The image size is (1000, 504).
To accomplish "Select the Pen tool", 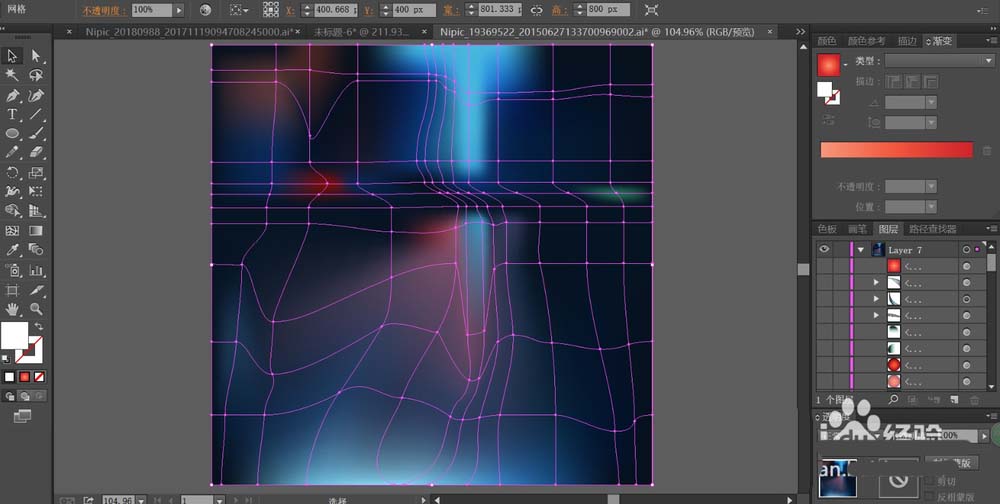I will coord(12,95).
